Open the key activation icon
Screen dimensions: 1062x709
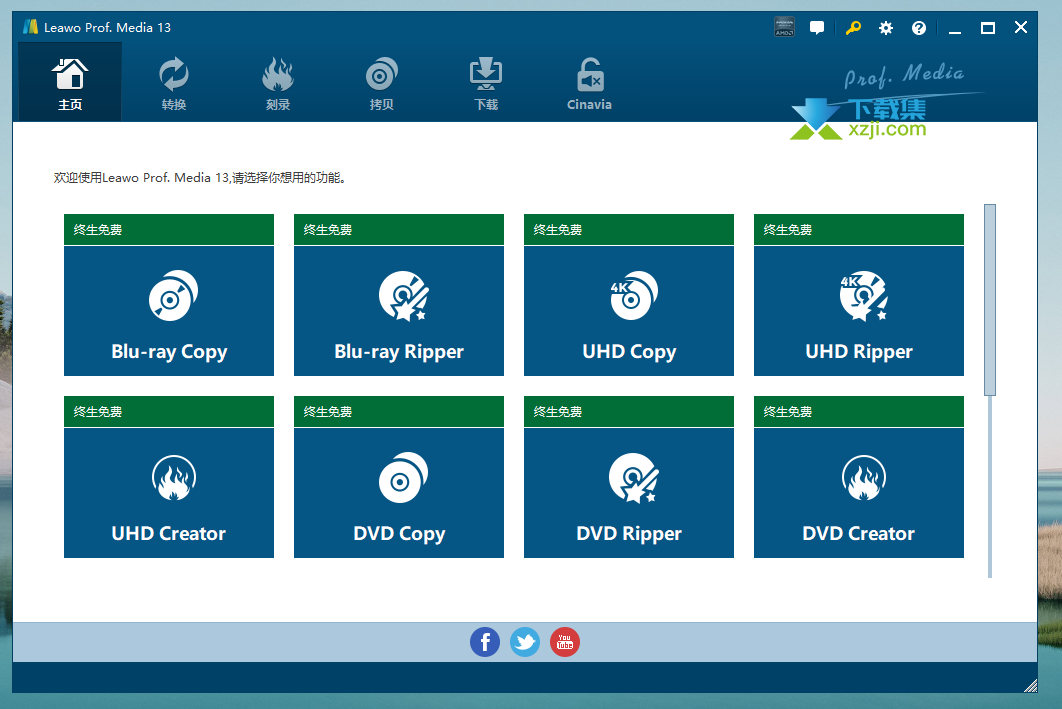pos(853,28)
